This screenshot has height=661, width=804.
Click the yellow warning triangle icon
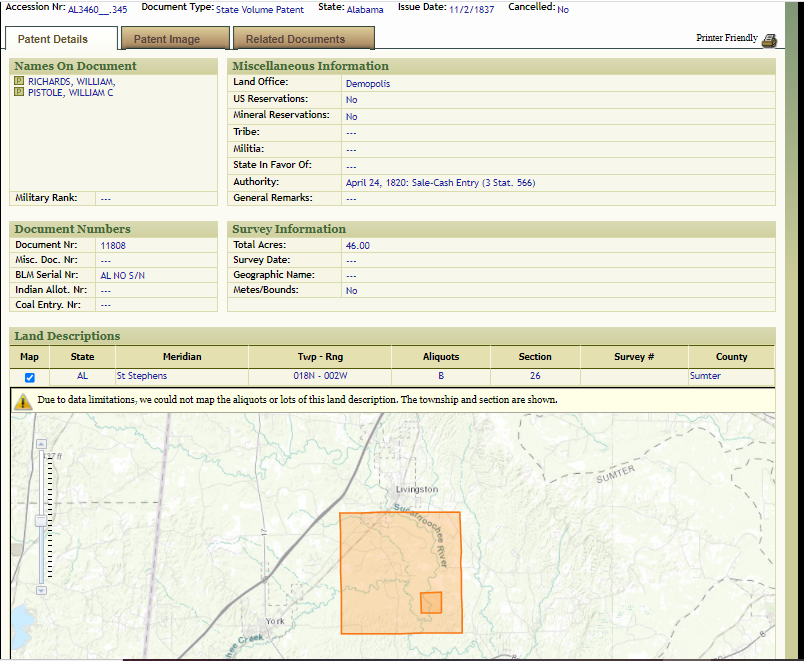[23, 400]
